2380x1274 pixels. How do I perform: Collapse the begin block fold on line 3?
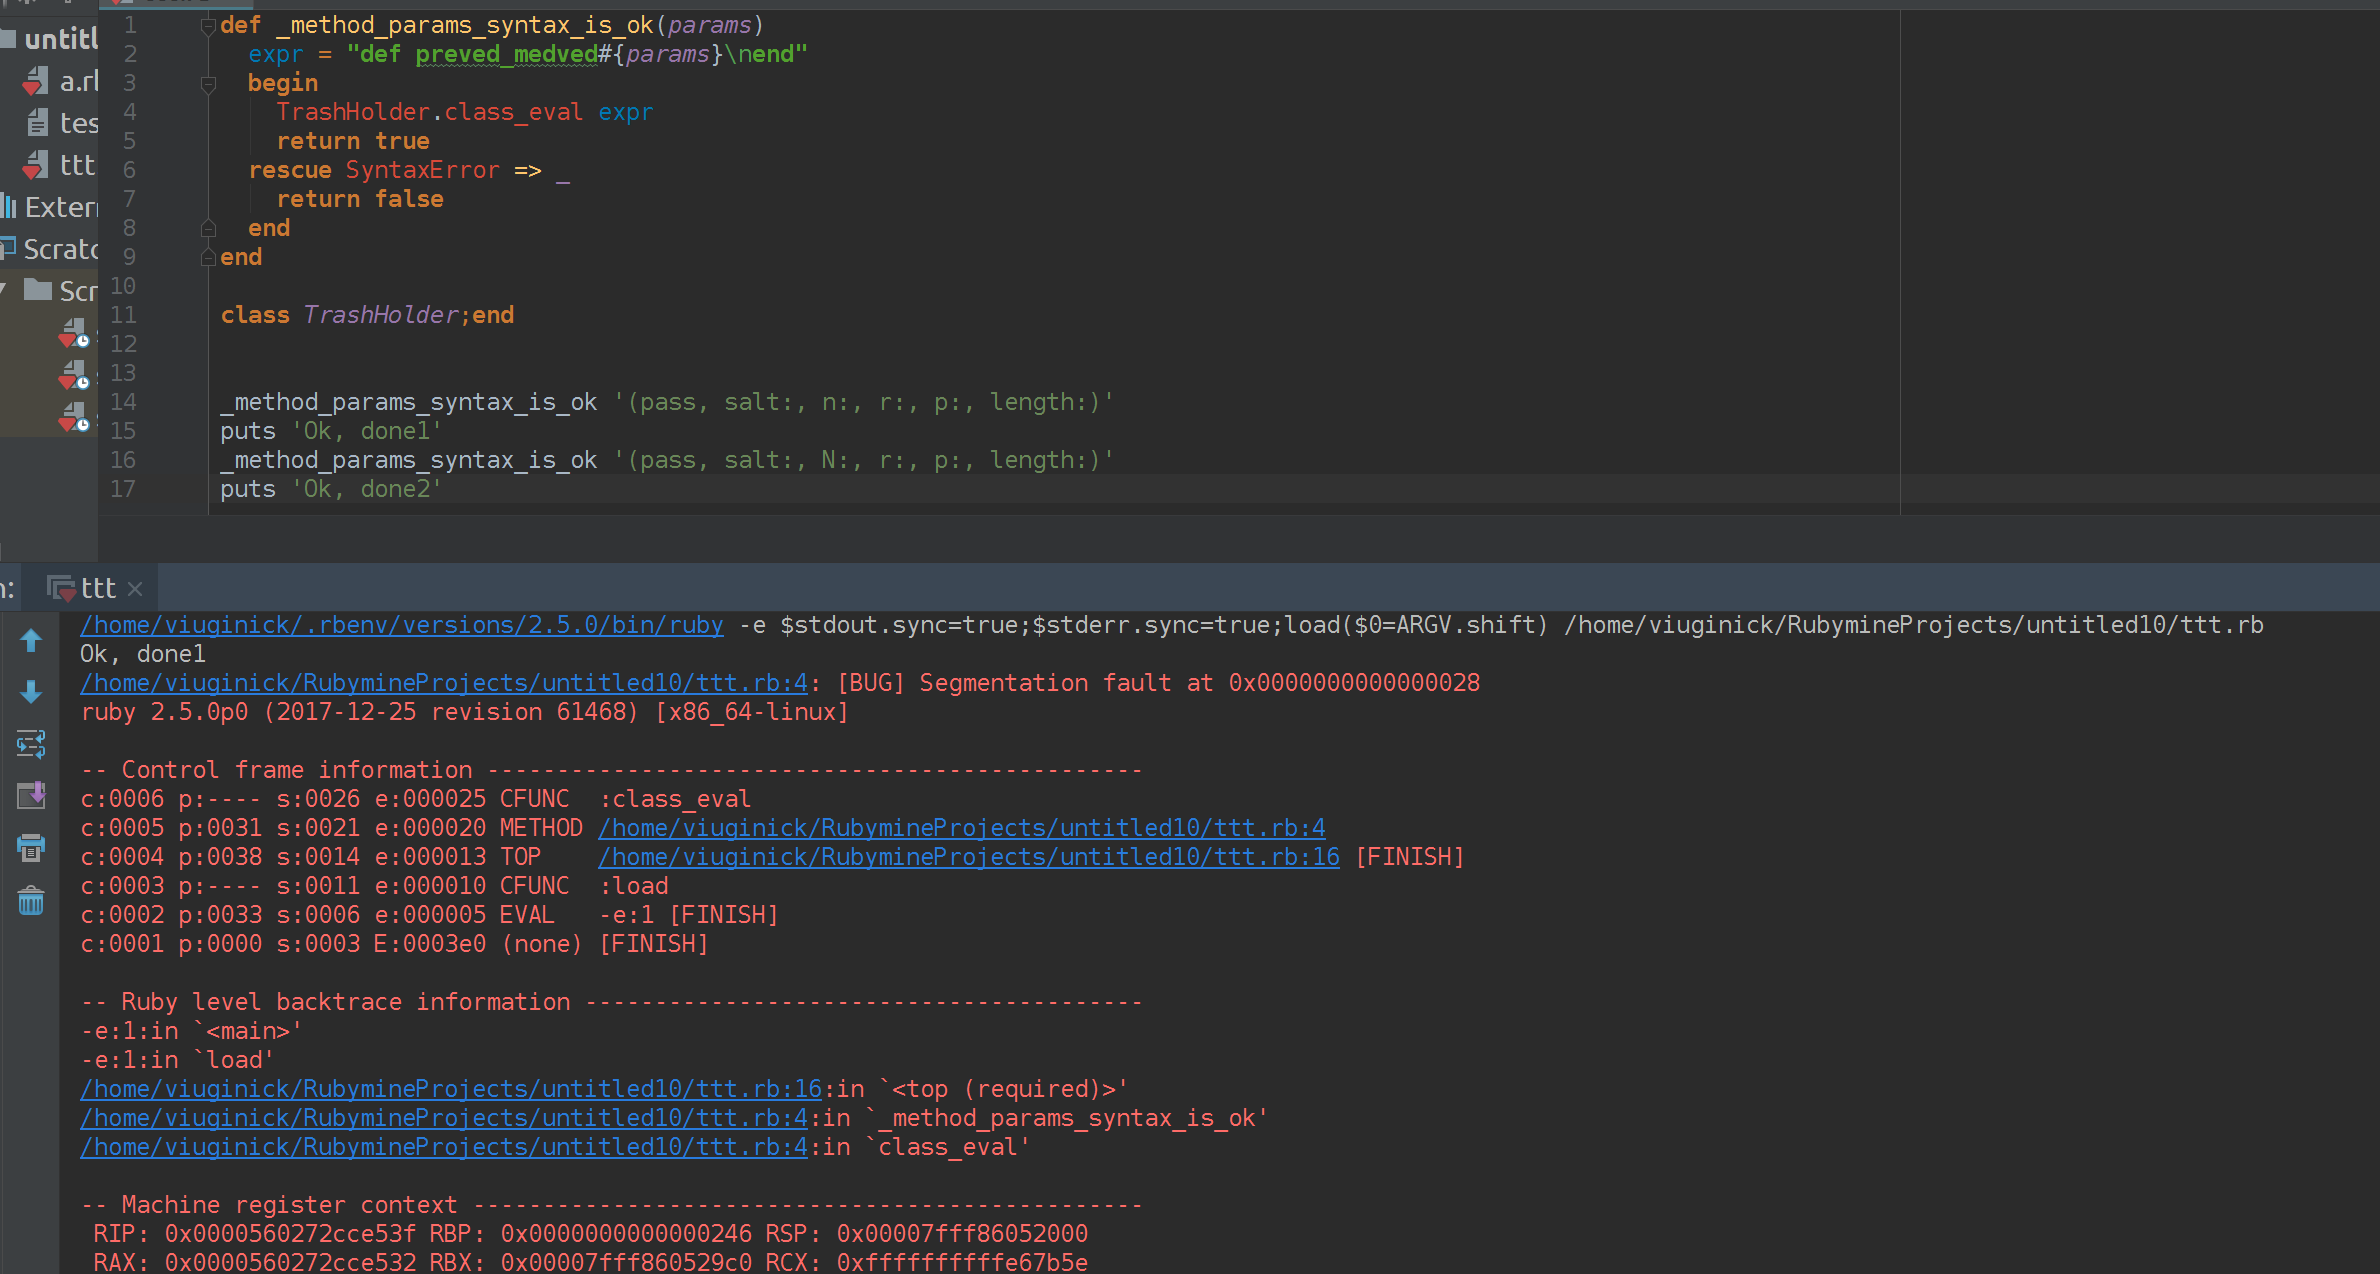tap(209, 84)
